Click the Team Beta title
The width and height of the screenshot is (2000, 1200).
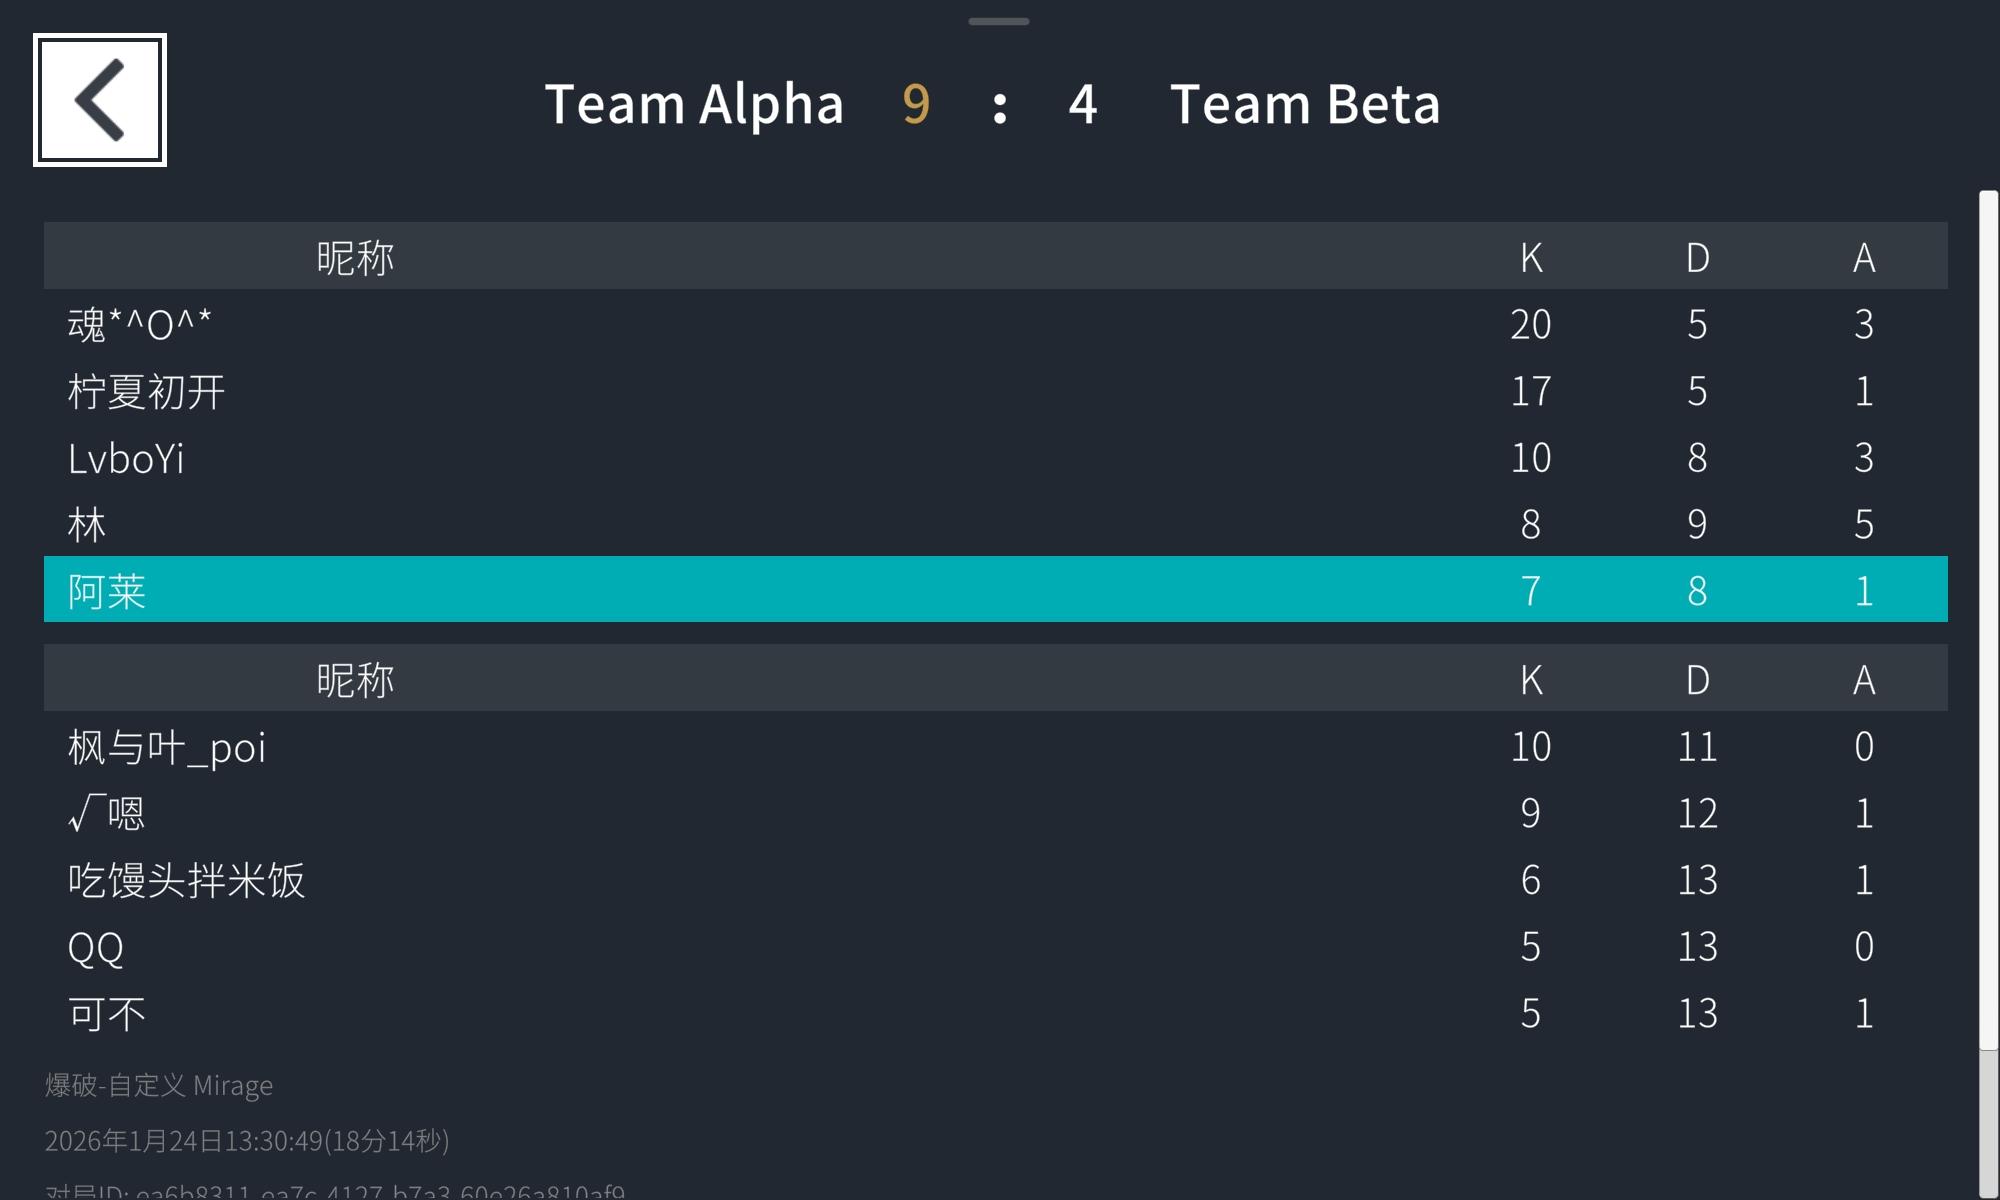point(1305,104)
